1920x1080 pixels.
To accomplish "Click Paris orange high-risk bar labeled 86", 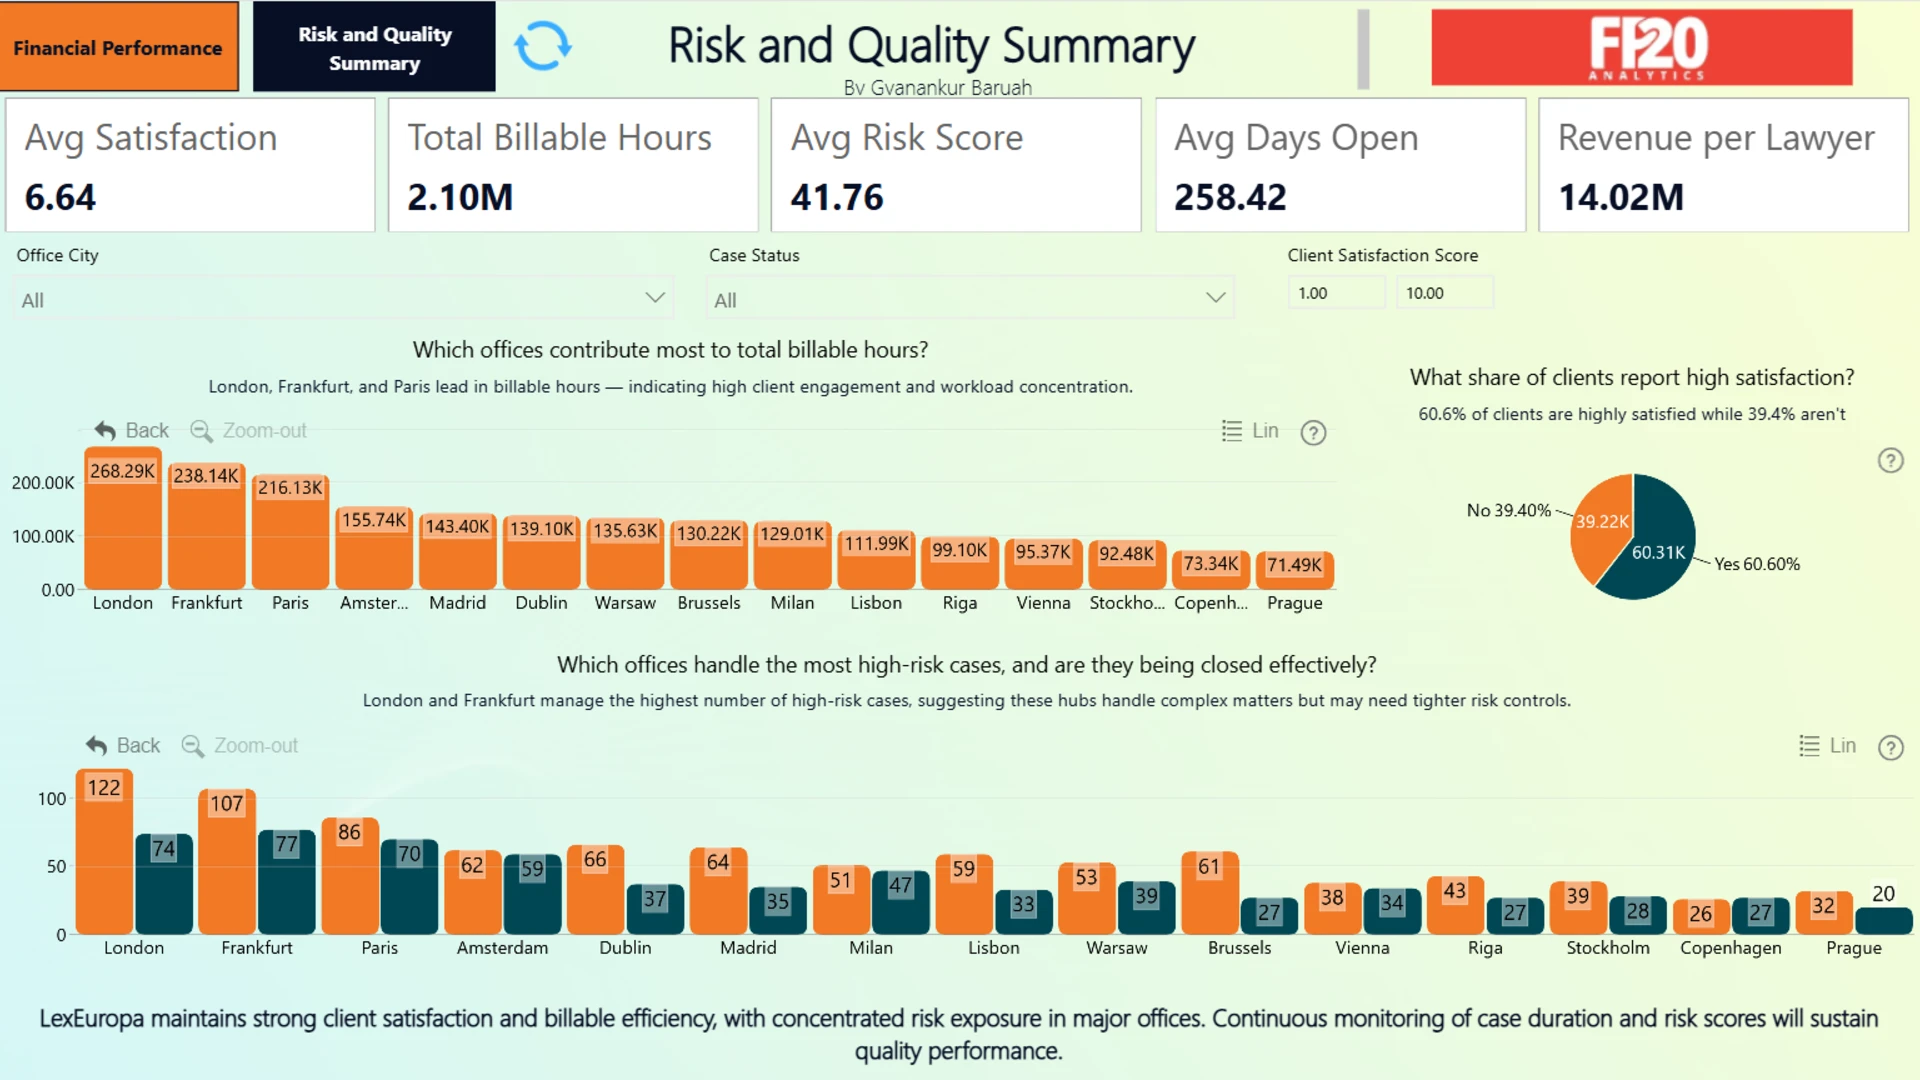I will coord(350,876).
